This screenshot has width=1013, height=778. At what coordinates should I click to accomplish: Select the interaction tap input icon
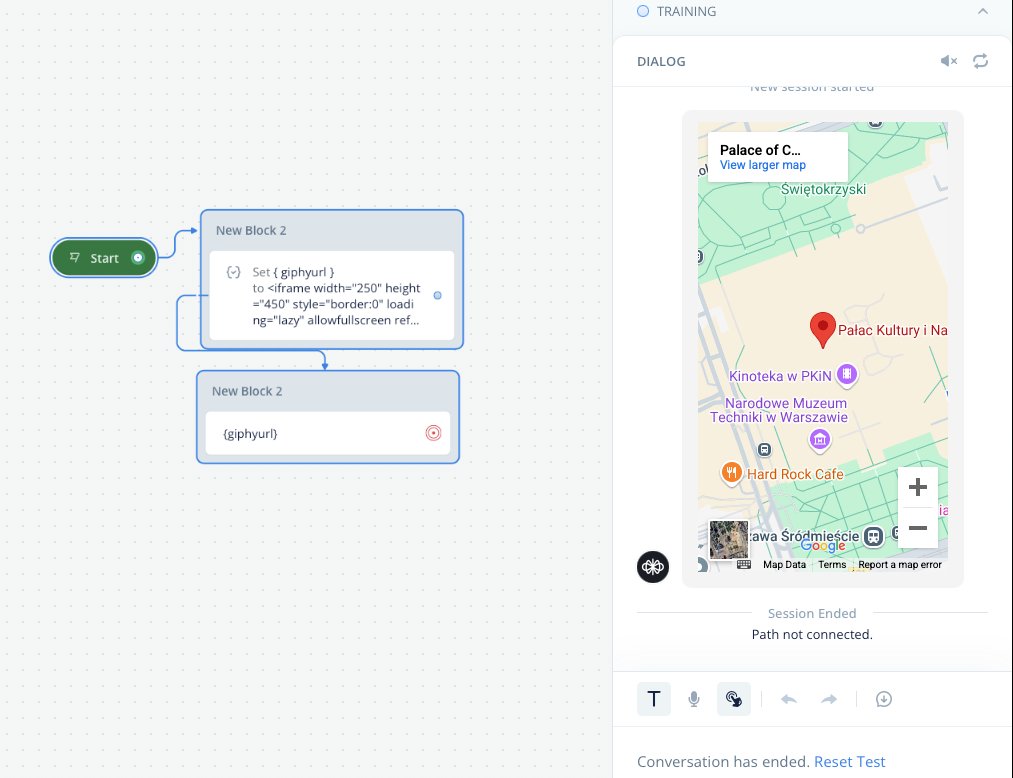pyautogui.click(x=734, y=699)
